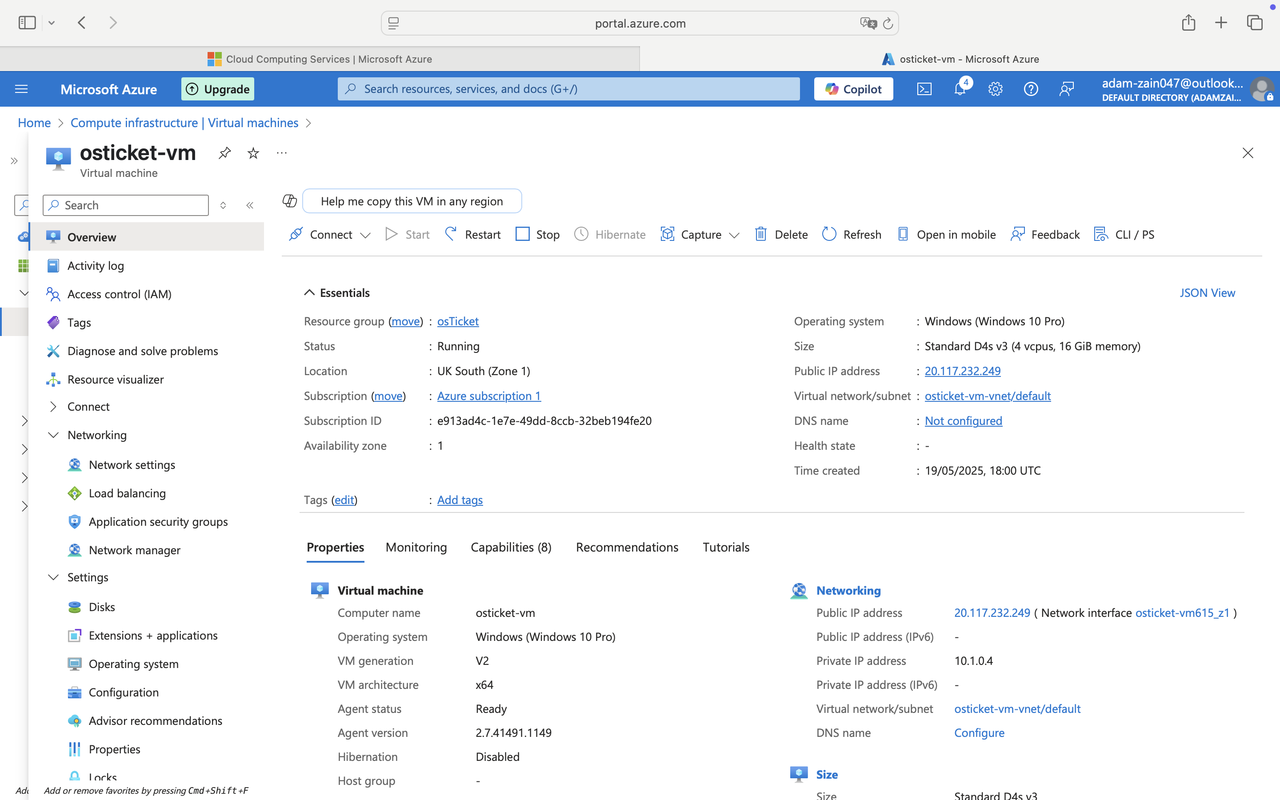Screen dimensions: 1280x800
Task: Click the Copilot button
Action: click(x=853, y=89)
